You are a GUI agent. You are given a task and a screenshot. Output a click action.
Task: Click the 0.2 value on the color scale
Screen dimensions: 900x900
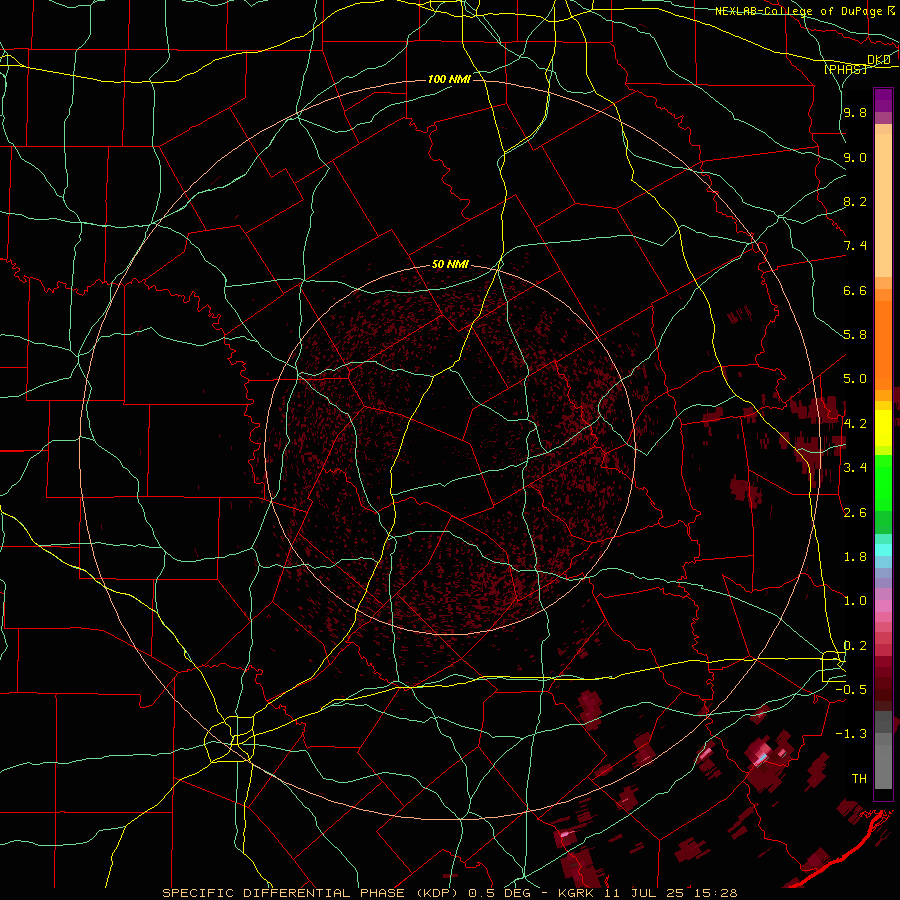click(855, 646)
